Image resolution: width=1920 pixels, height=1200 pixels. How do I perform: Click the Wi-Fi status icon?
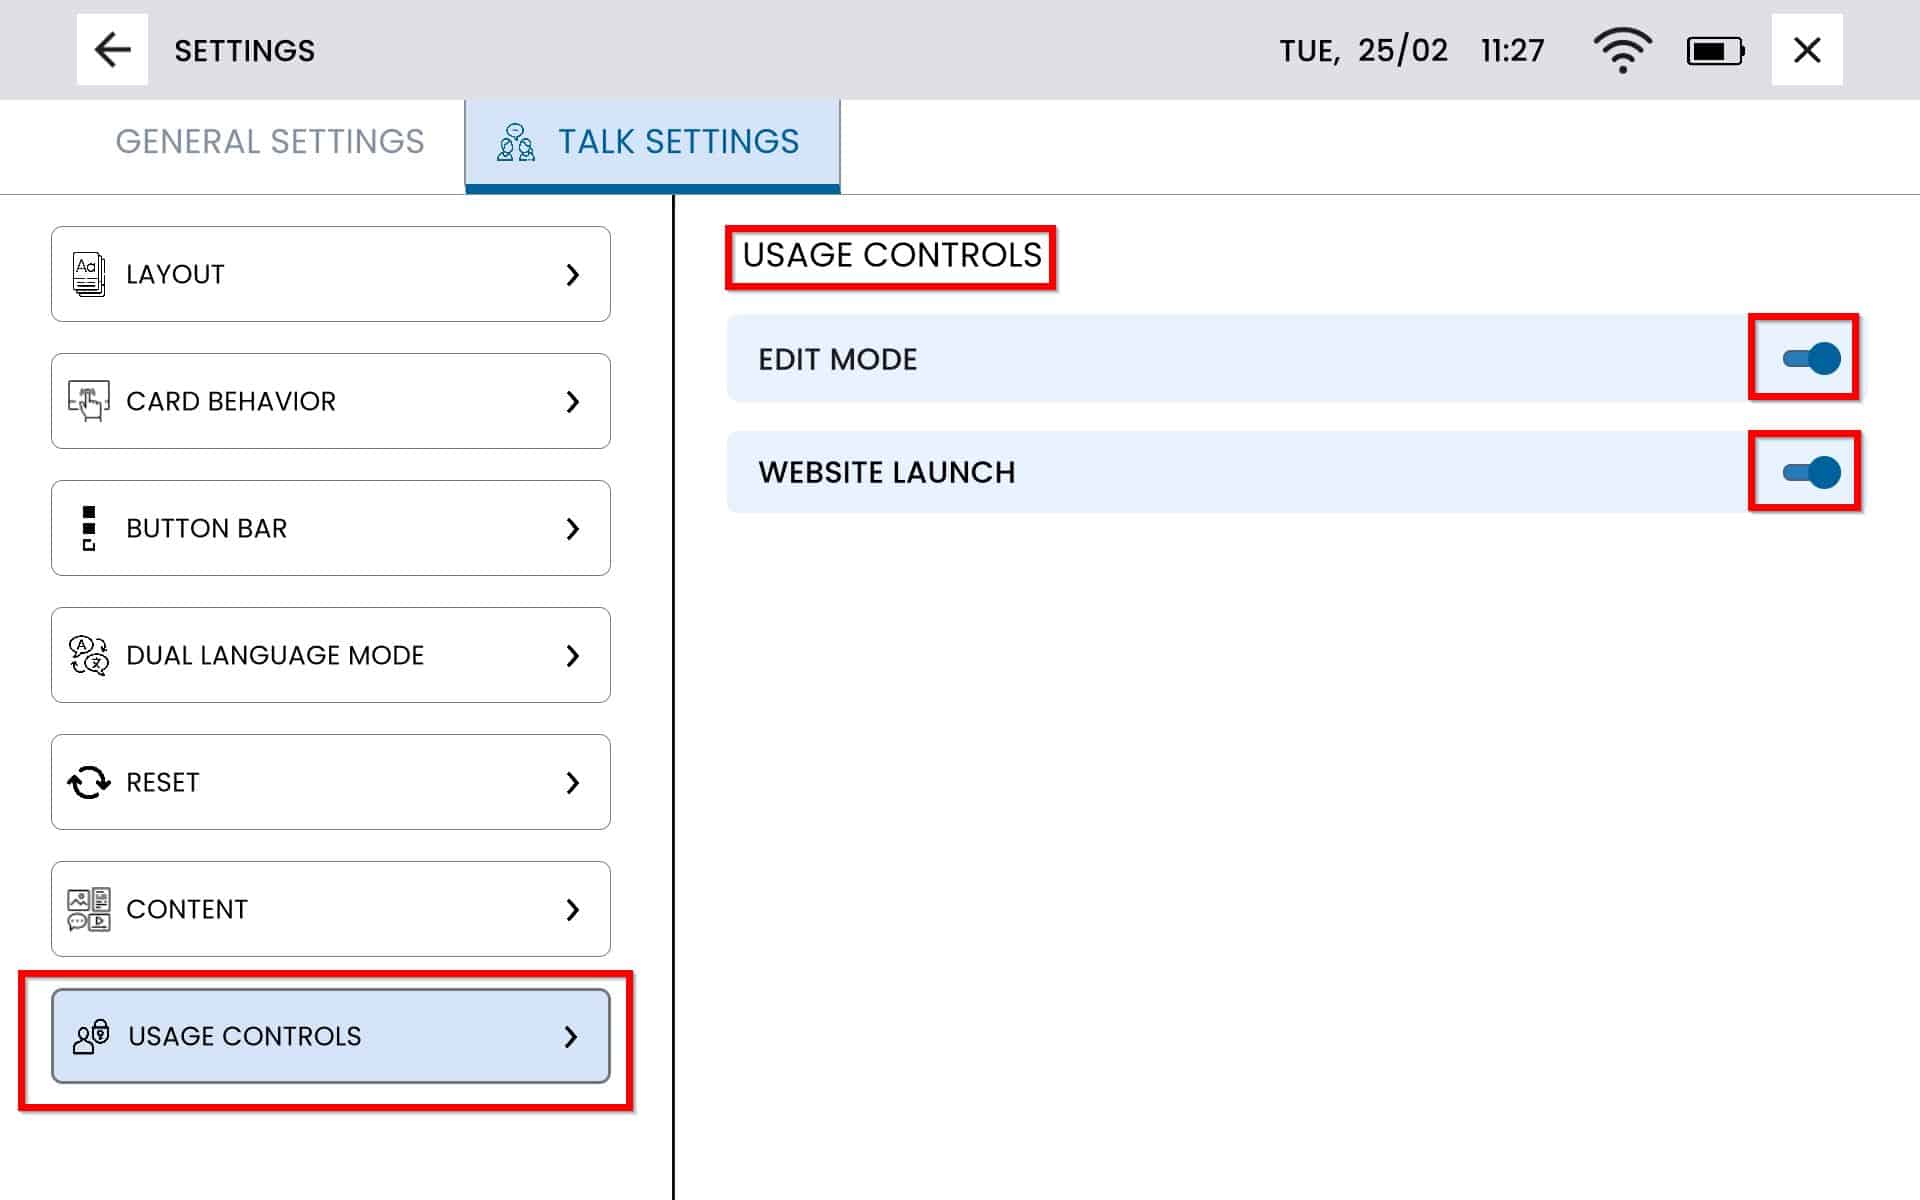1622,50
